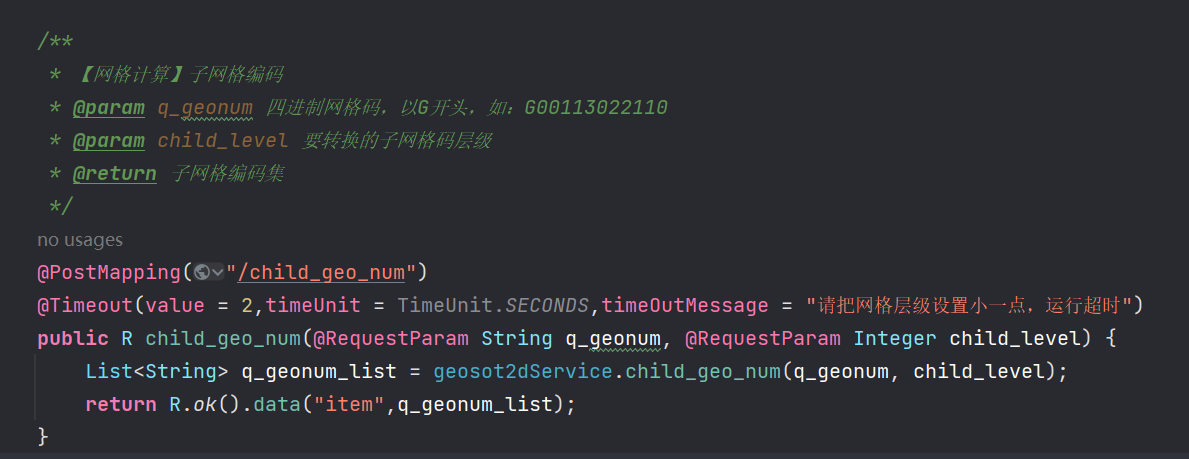Click the @PostMapping annotation
This screenshot has height=459, width=1189.
[109, 272]
